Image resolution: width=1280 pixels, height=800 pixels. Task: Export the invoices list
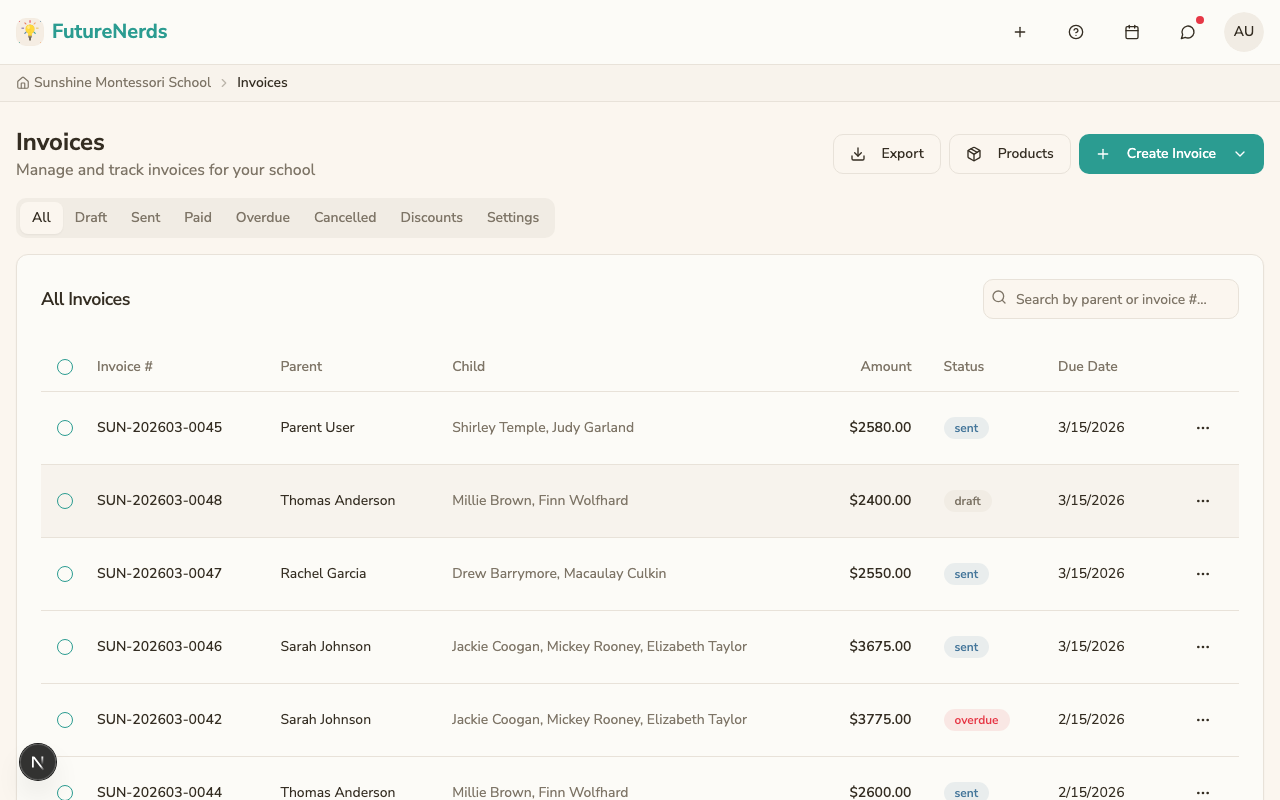click(x=886, y=153)
